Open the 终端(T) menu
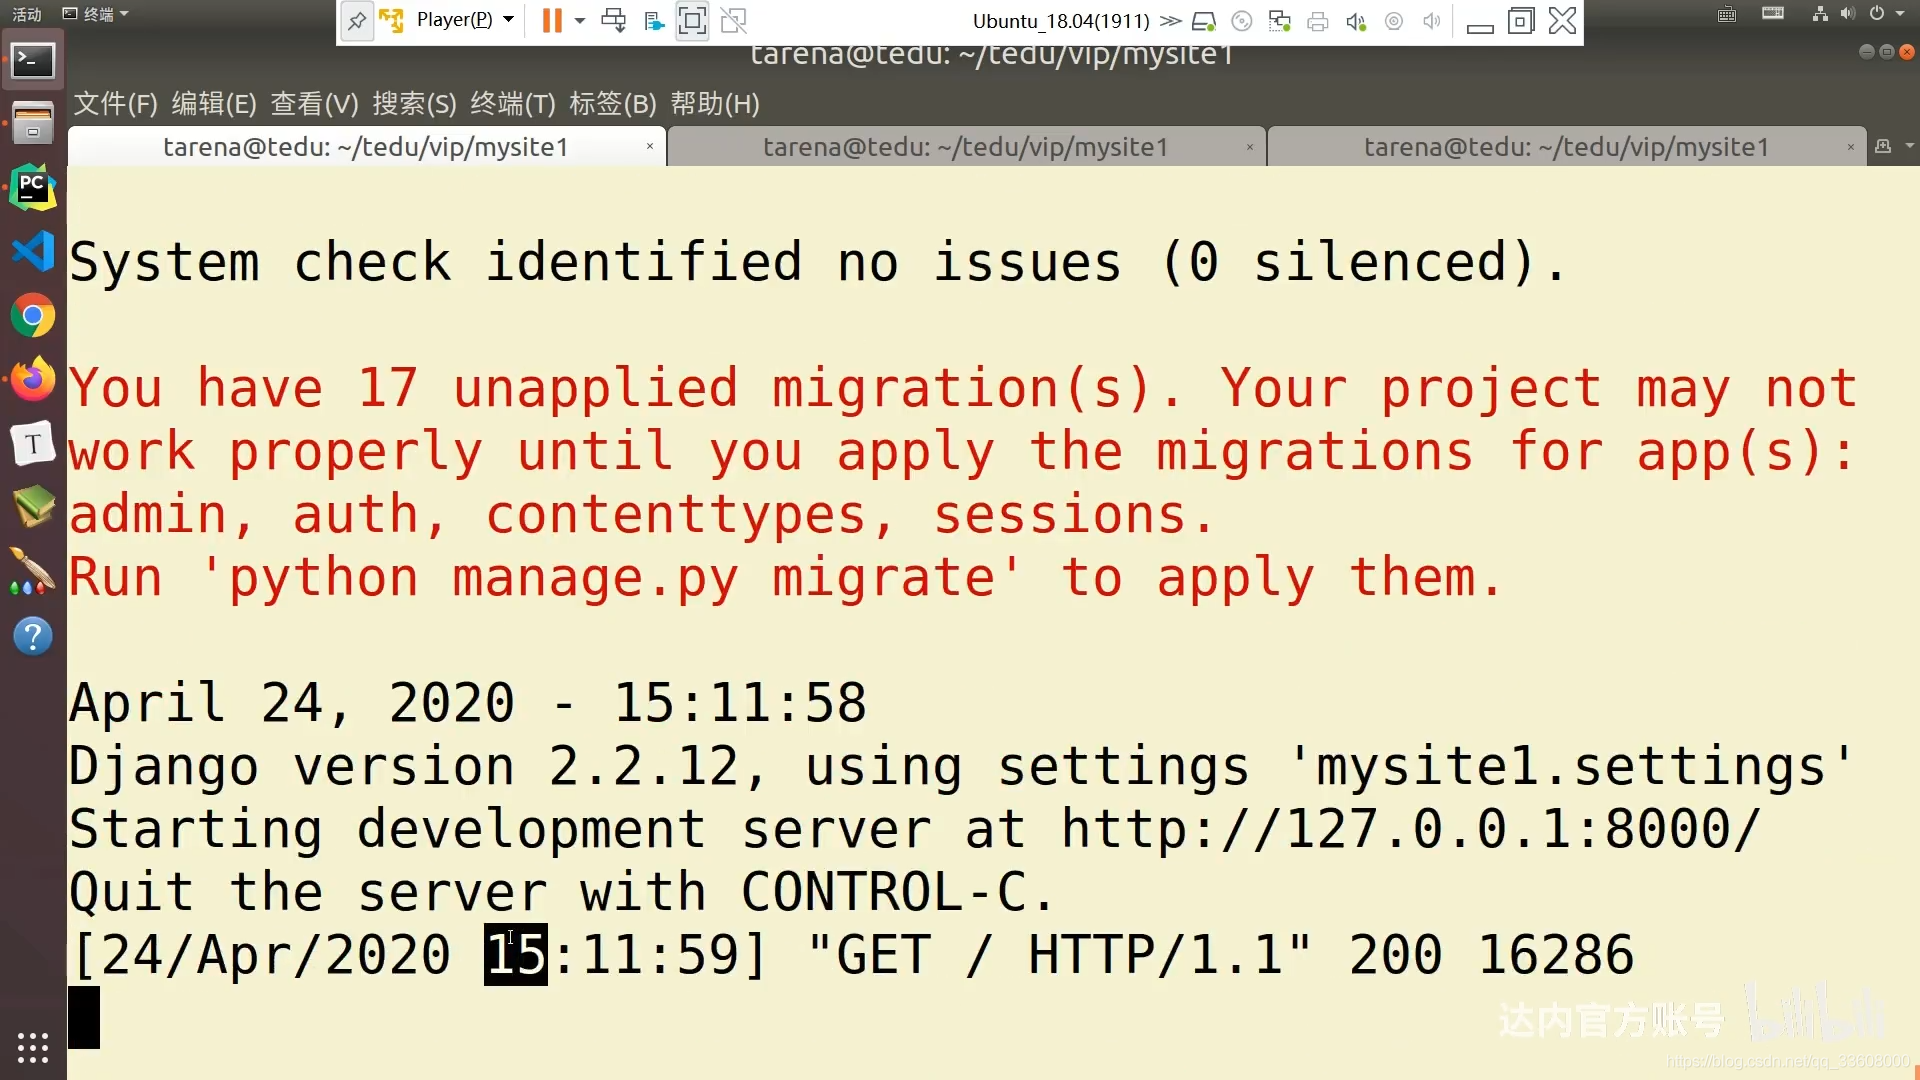 click(x=512, y=104)
